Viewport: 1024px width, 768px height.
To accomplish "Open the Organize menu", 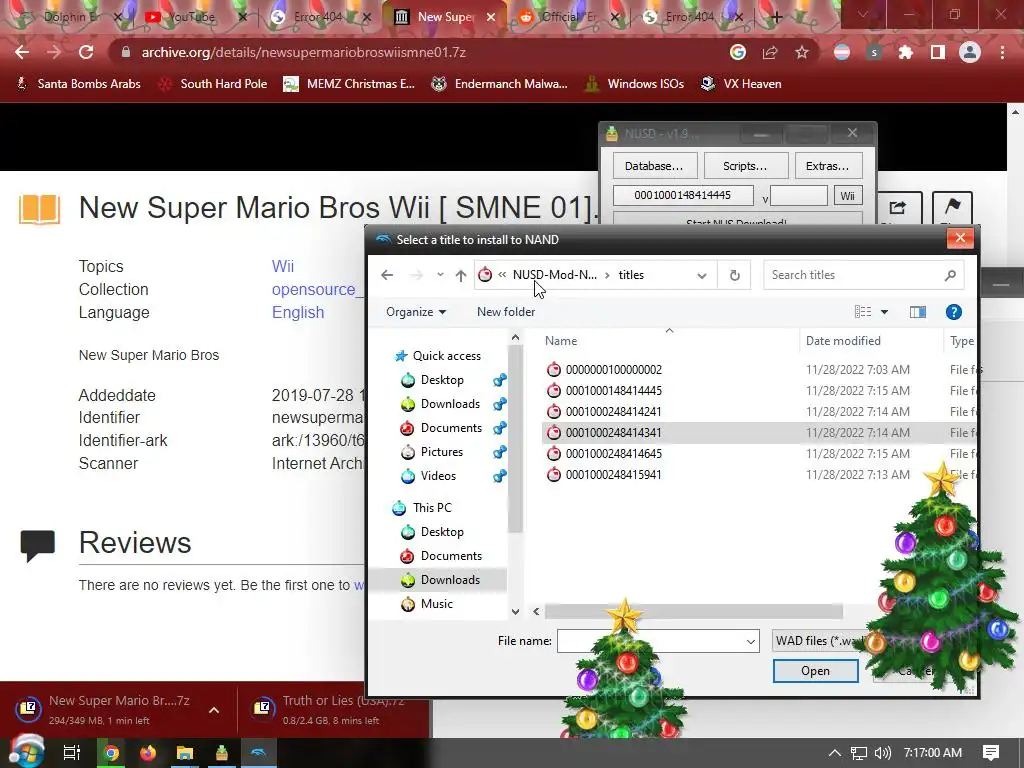I will (416, 312).
